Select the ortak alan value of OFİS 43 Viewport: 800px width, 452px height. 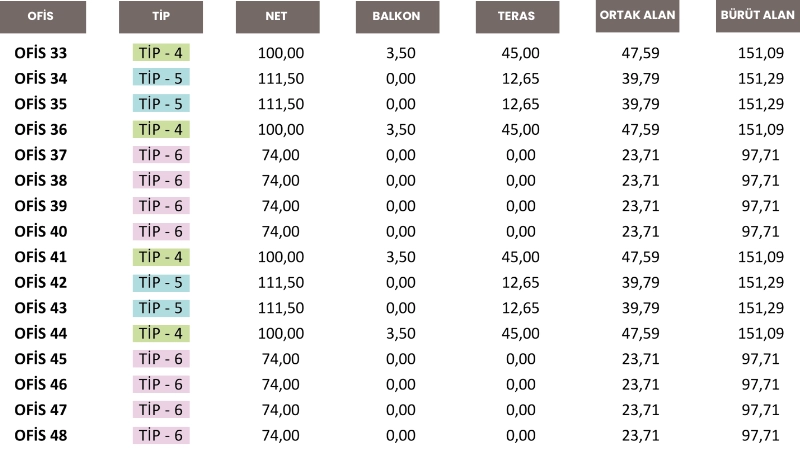click(x=640, y=308)
